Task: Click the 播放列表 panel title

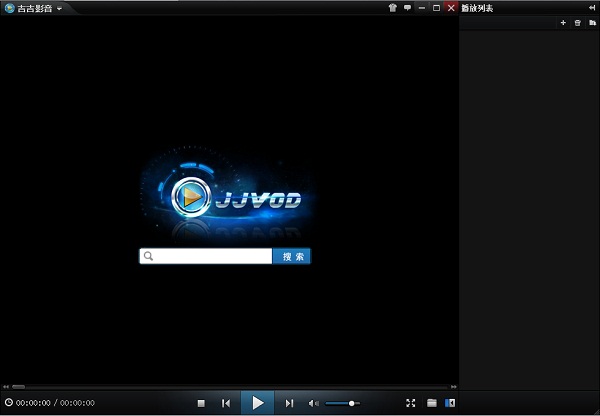Action: point(477,8)
